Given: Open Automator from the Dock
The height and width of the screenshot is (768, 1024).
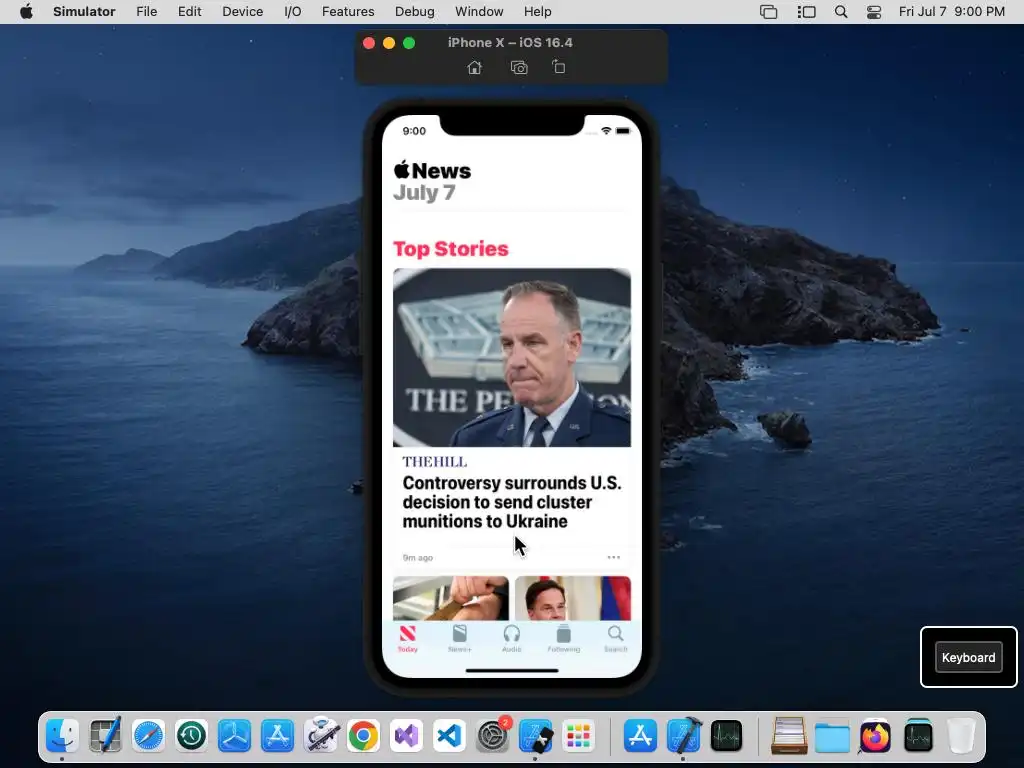Looking at the screenshot, I should coord(321,736).
